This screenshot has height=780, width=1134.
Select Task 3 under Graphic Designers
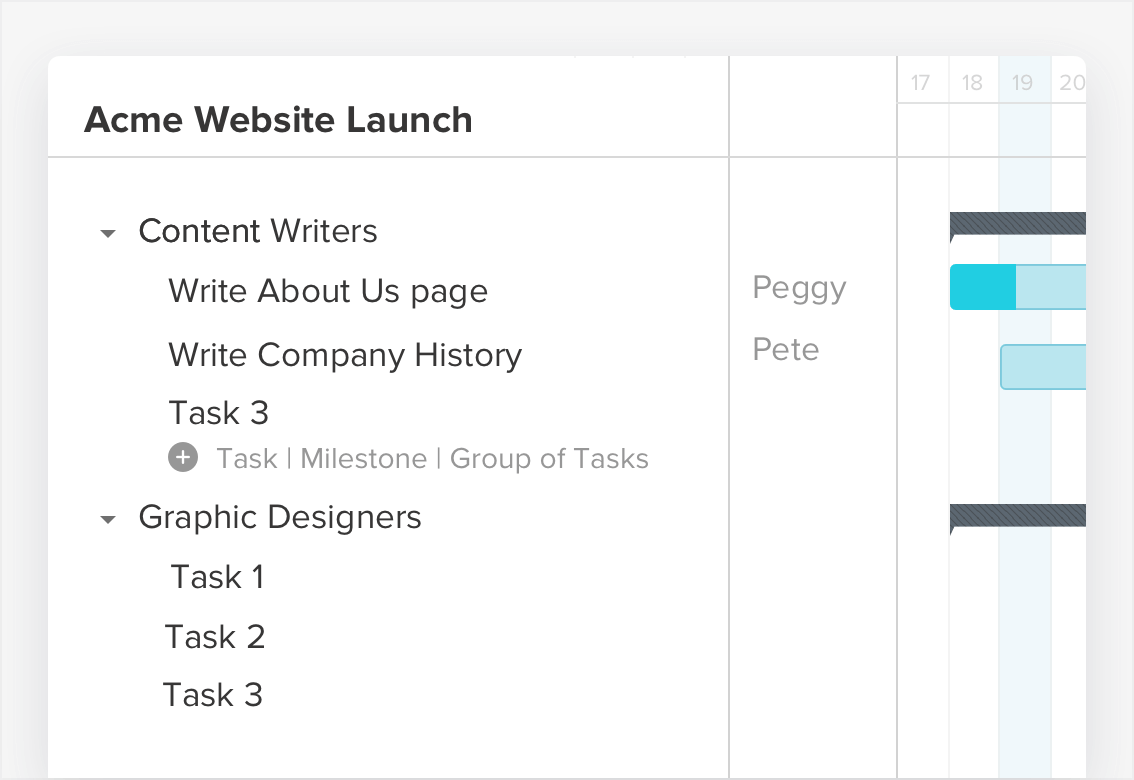pos(213,694)
